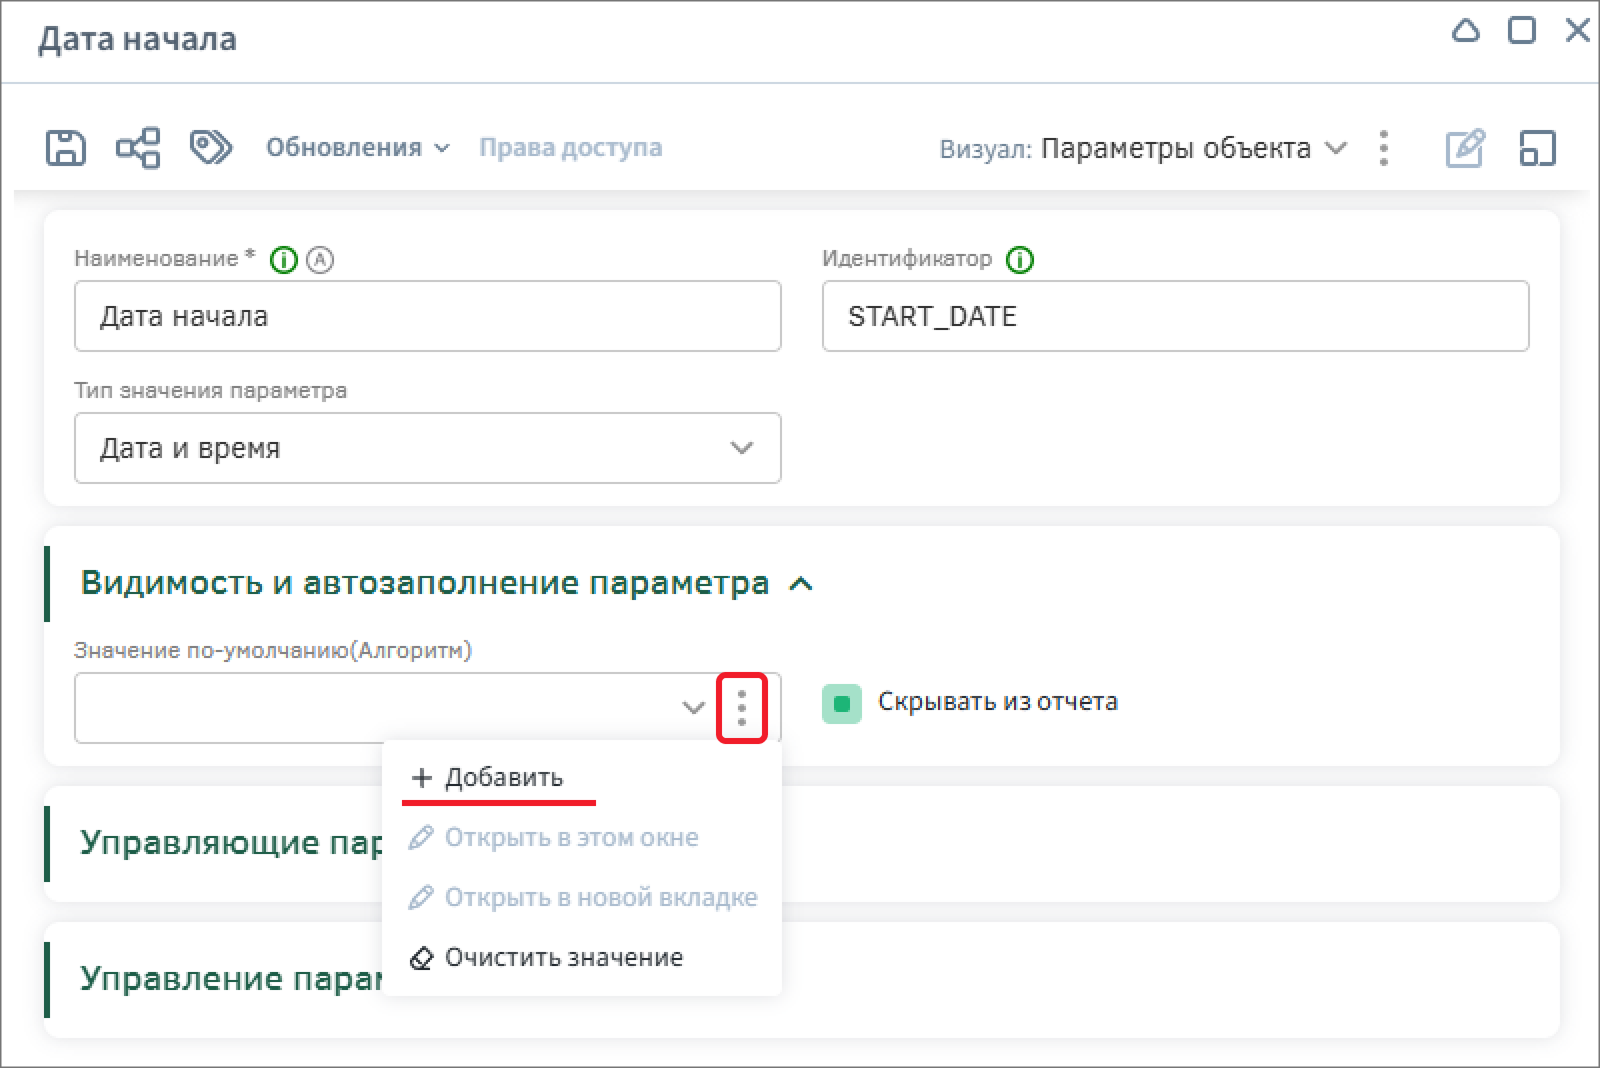The height and width of the screenshot is (1068, 1600).
Task: Click the save floppy disk icon
Action: pos(66,148)
